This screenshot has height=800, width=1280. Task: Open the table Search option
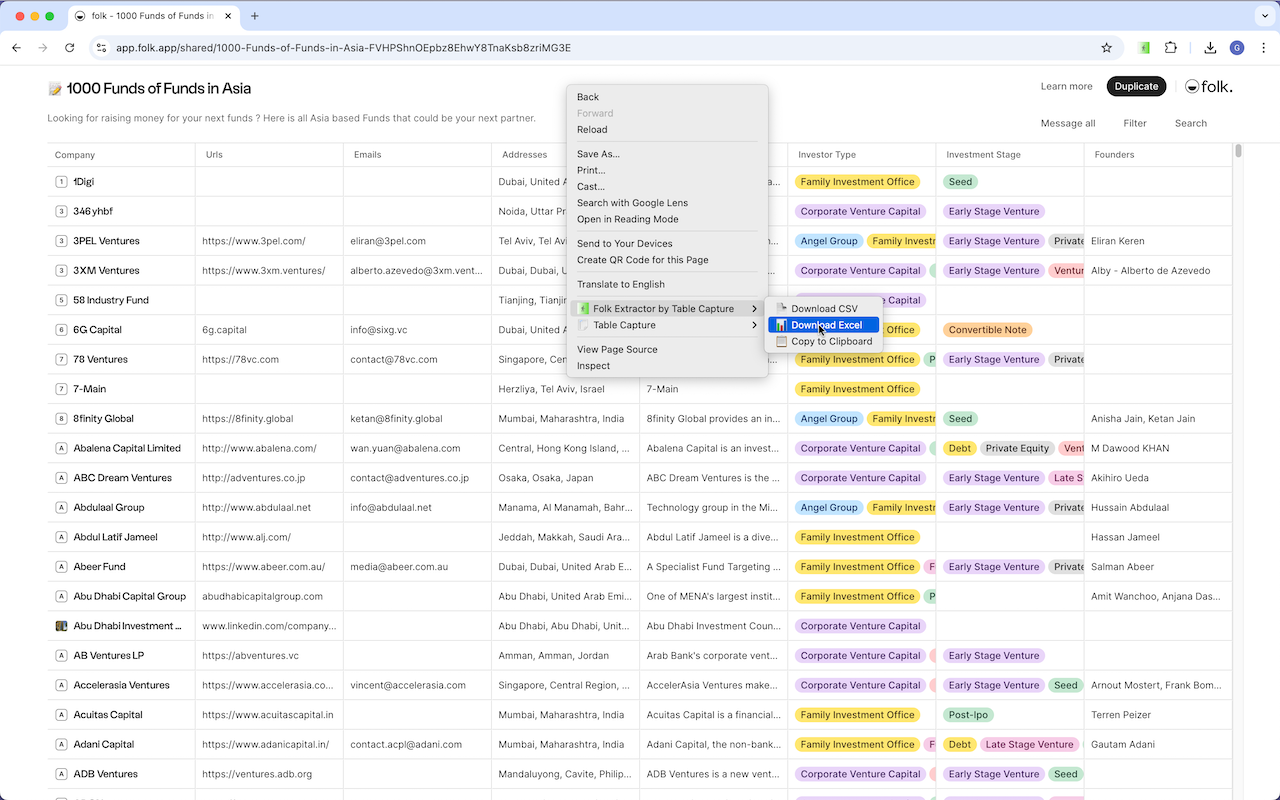click(x=1191, y=124)
